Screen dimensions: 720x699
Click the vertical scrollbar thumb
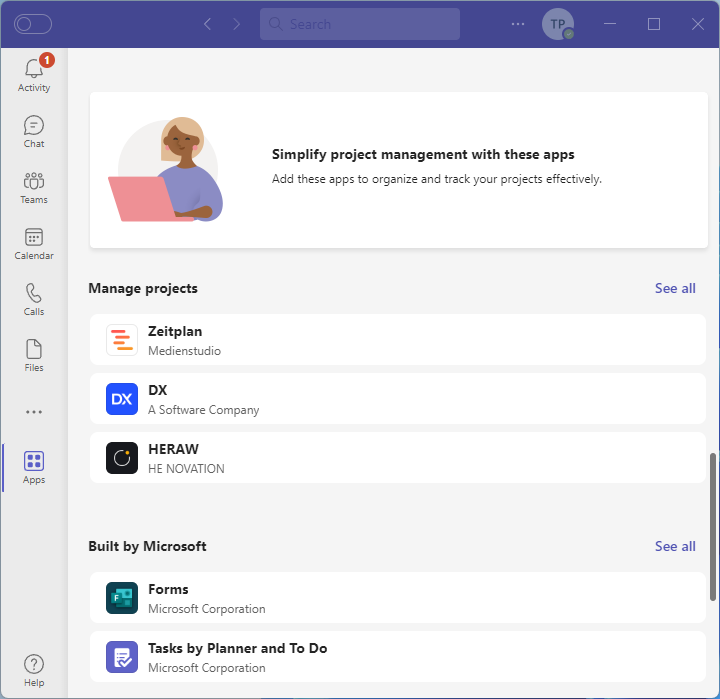point(713,527)
